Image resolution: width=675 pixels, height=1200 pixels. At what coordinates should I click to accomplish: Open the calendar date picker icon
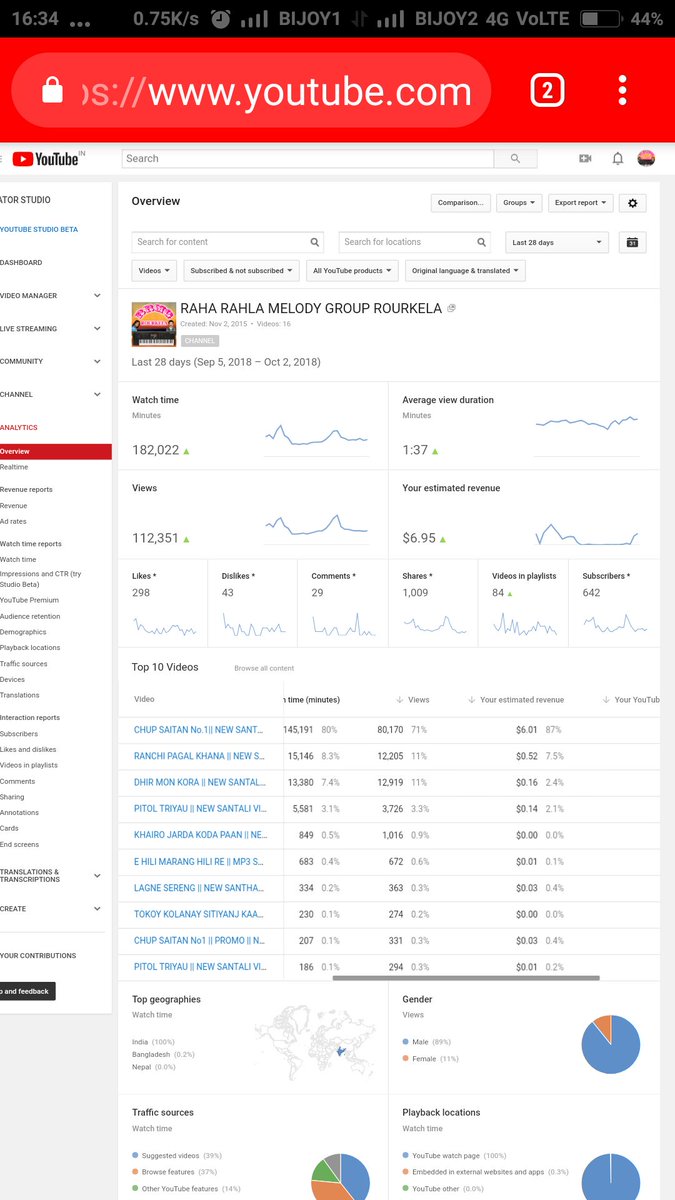(x=632, y=242)
